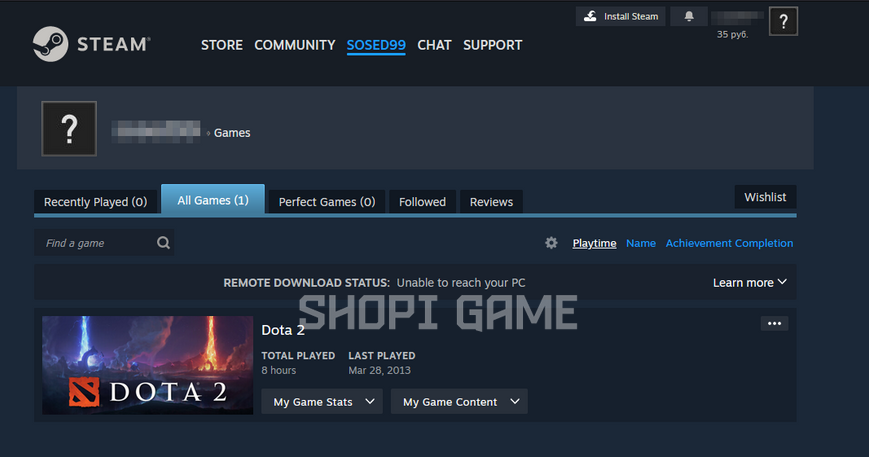869x457 pixels.
Task: Click the Install Steam download icon
Action: pyautogui.click(x=591, y=16)
